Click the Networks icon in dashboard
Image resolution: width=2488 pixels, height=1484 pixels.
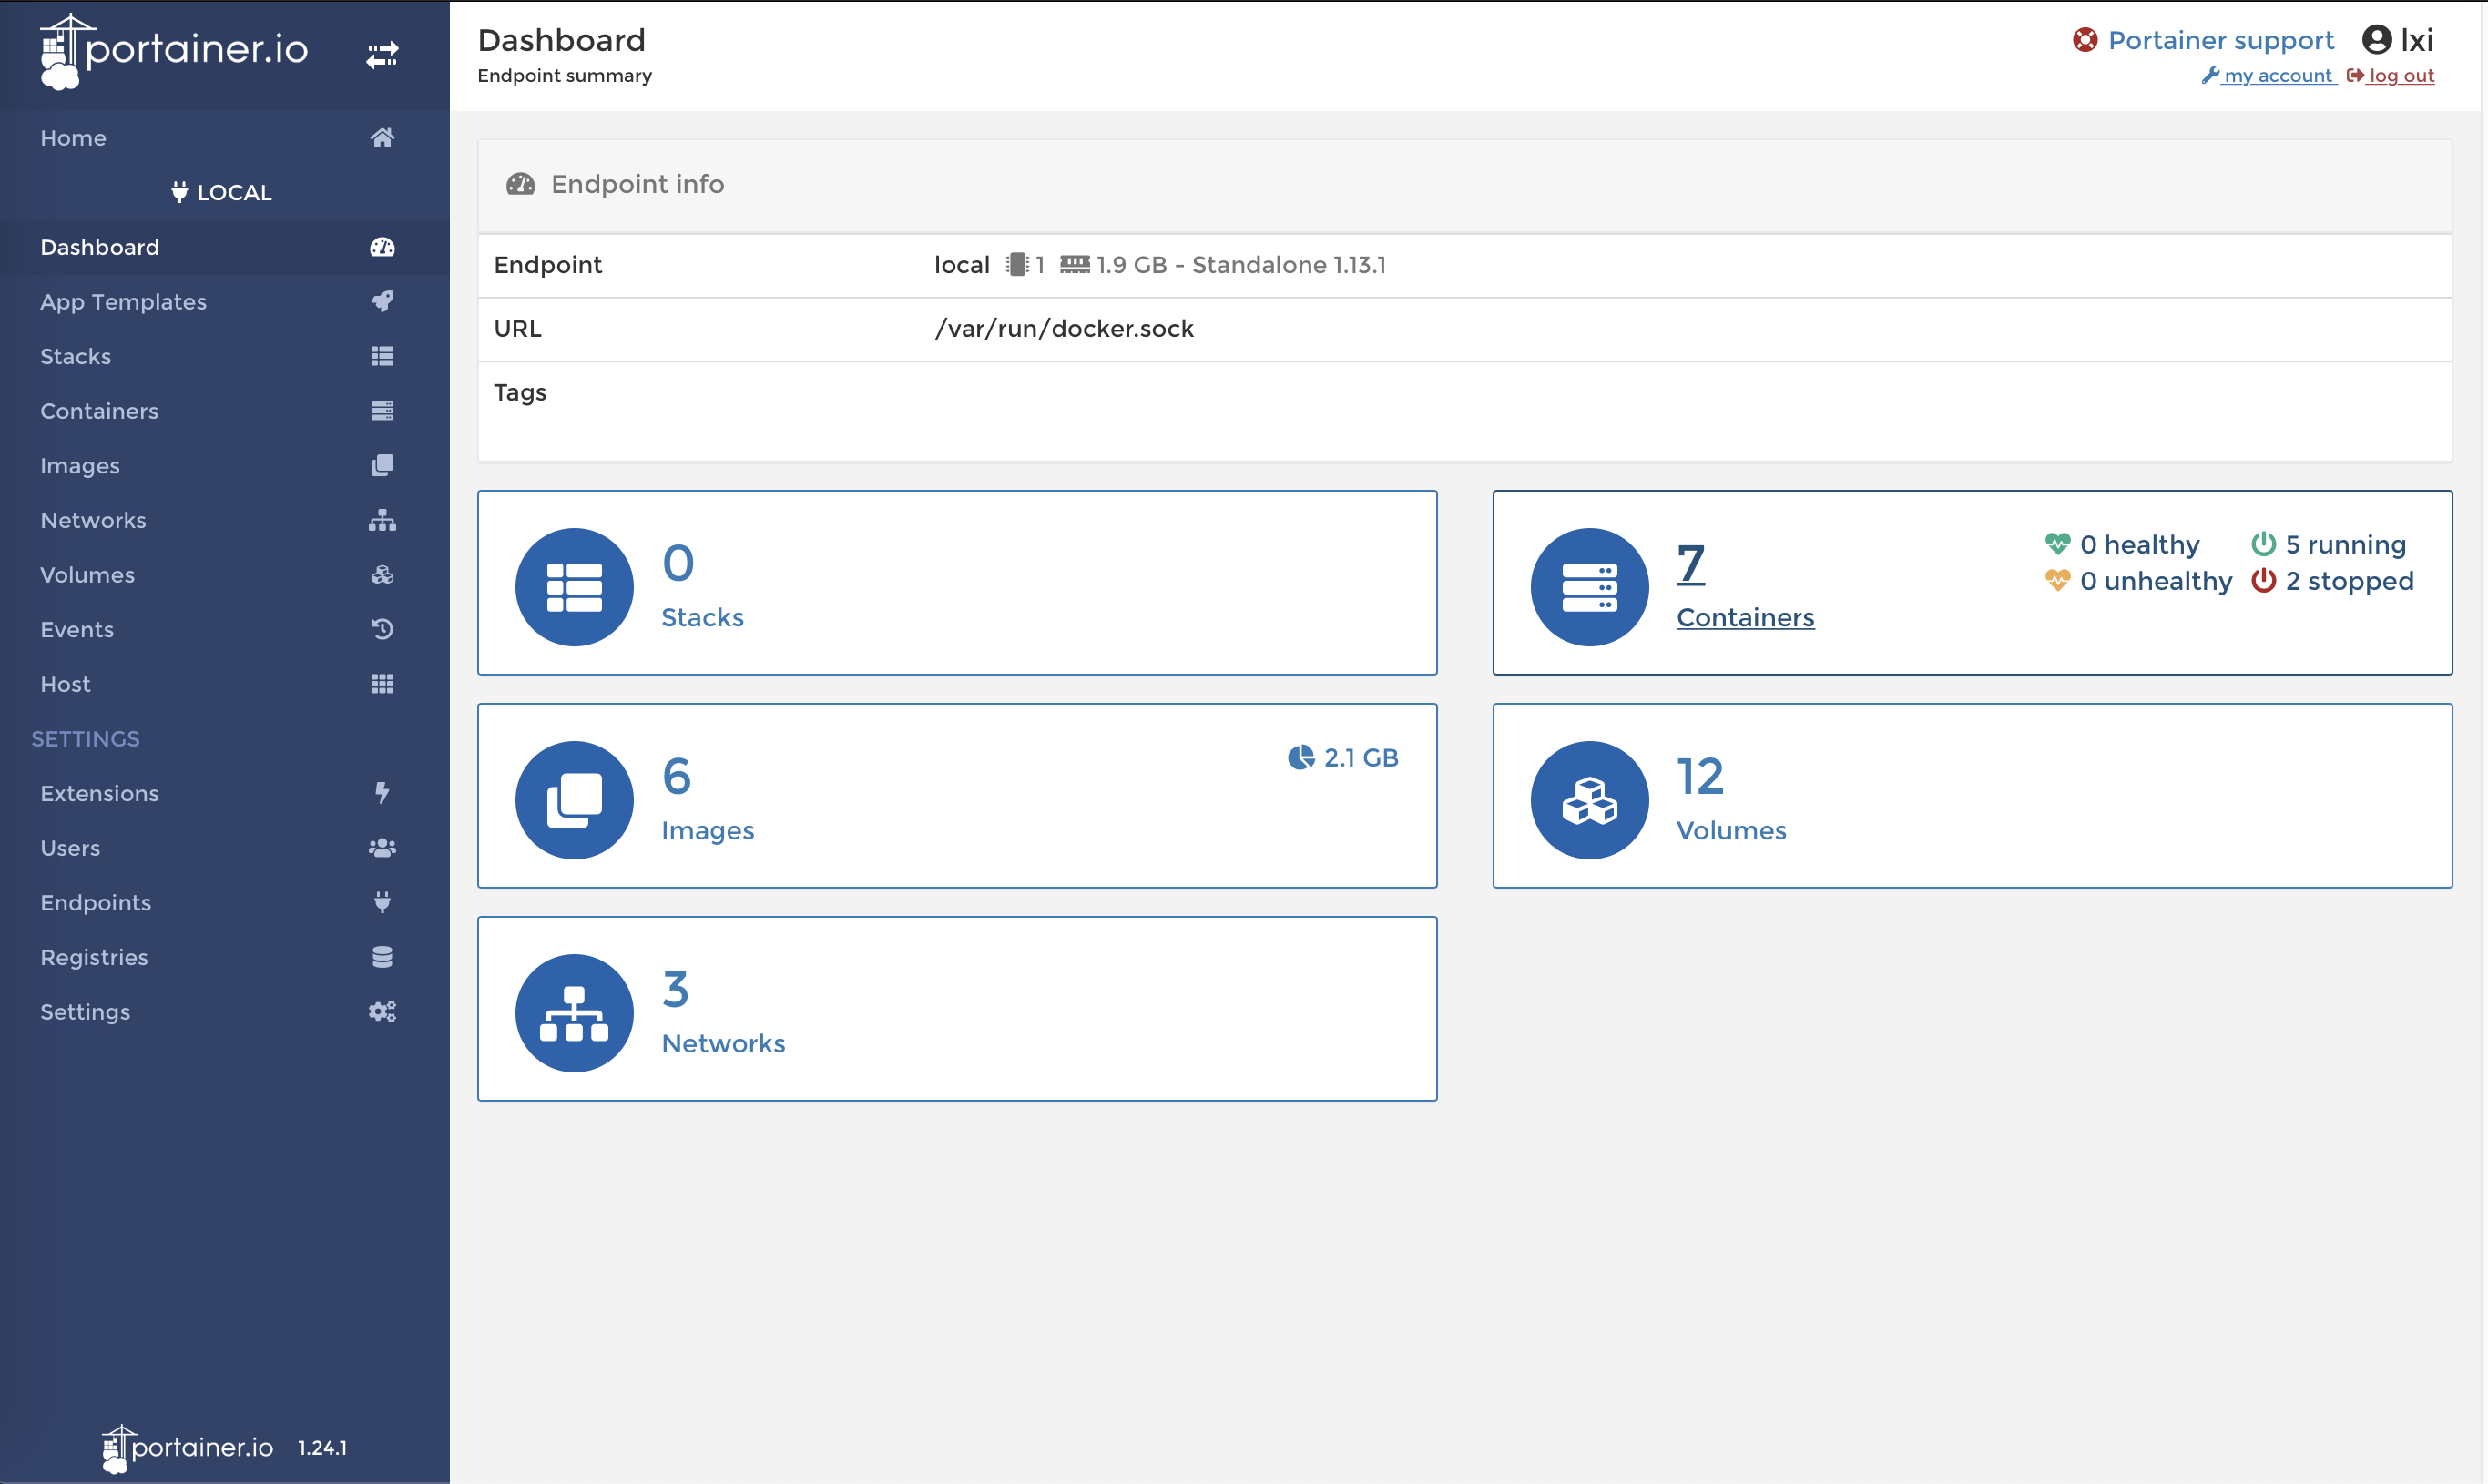(575, 1009)
